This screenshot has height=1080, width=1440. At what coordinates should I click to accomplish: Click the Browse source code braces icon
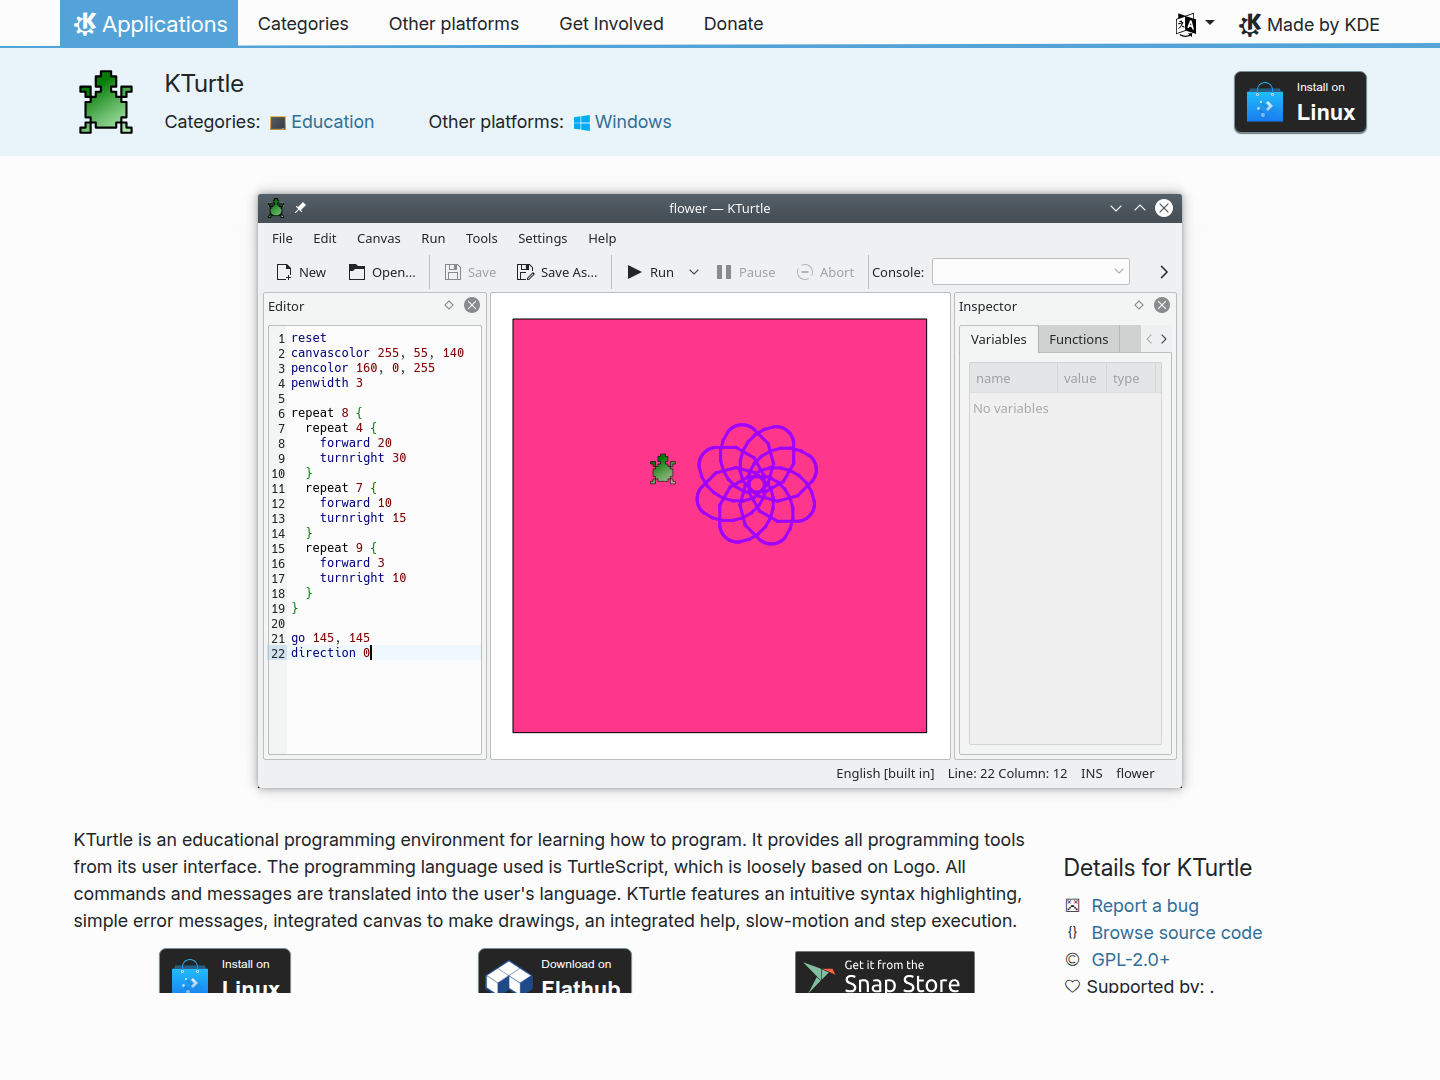point(1072,932)
